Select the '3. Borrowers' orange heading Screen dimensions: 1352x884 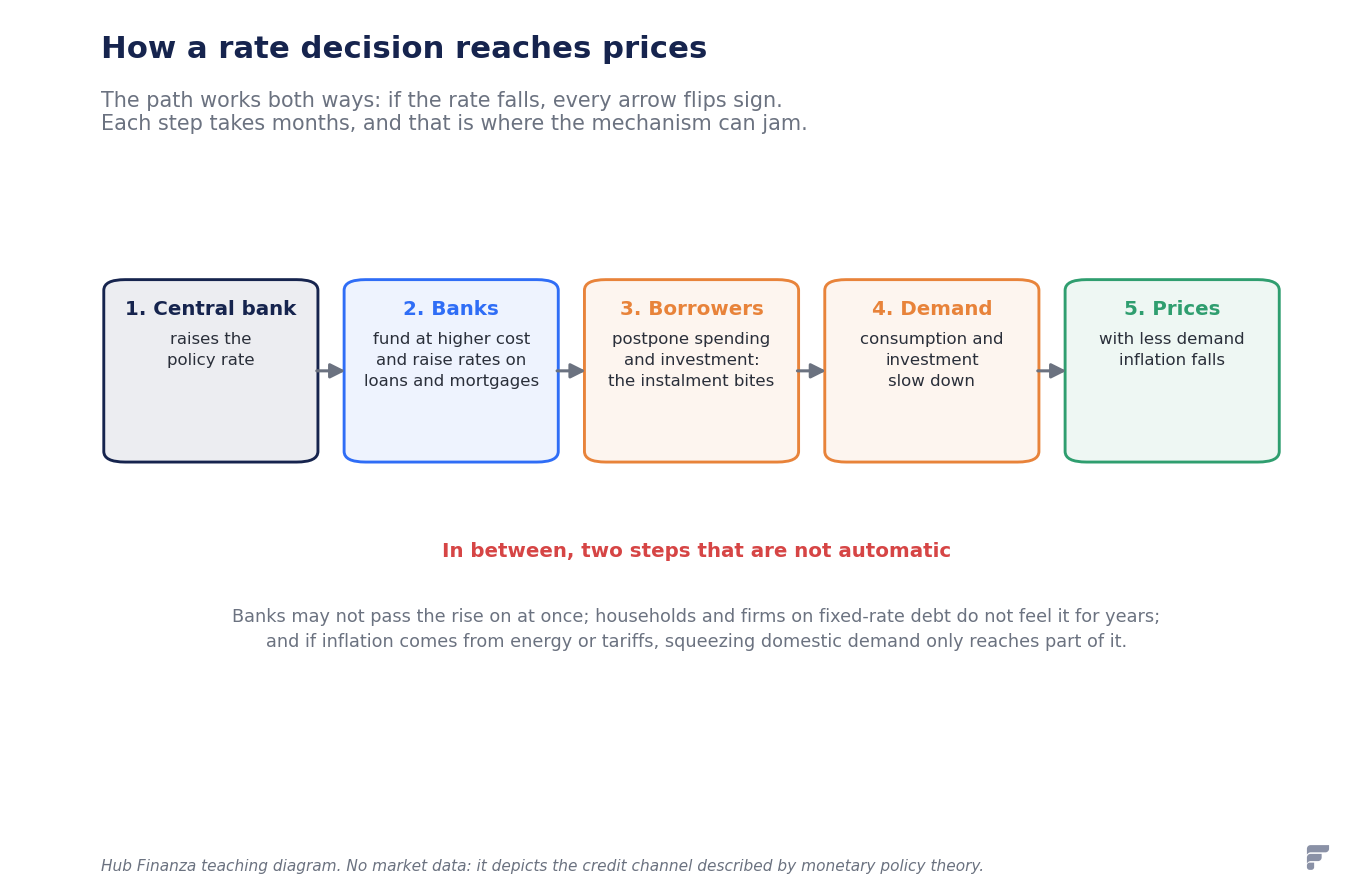pyautogui.click(x=691, y=309)
